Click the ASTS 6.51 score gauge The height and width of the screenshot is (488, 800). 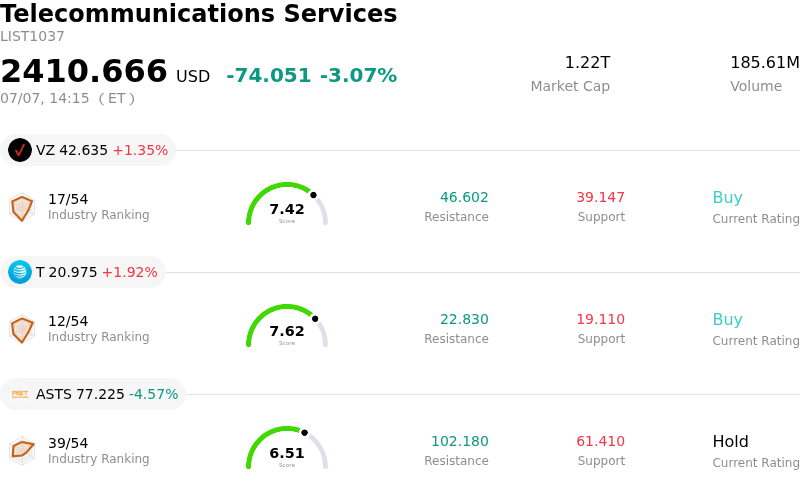point(287,448)
